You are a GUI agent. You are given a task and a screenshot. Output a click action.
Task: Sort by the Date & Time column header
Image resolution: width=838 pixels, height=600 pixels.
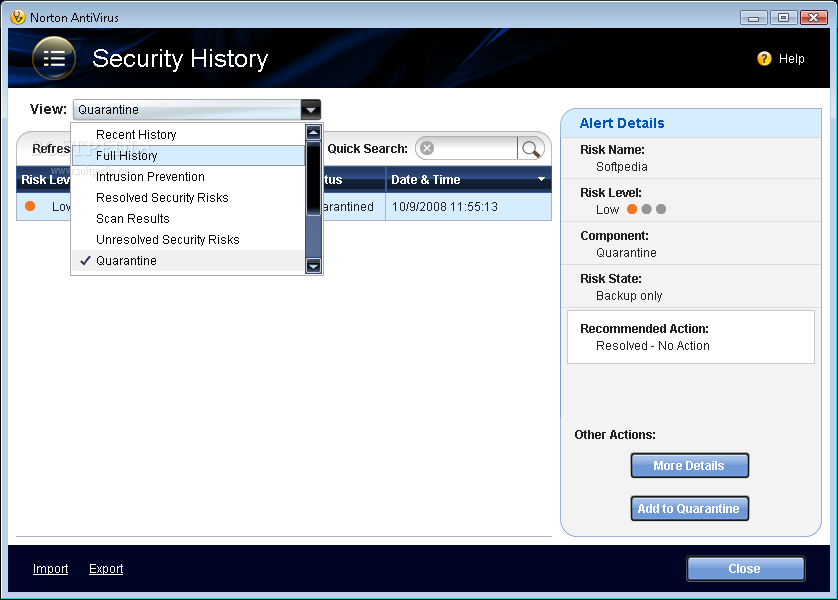pos(468,180)
